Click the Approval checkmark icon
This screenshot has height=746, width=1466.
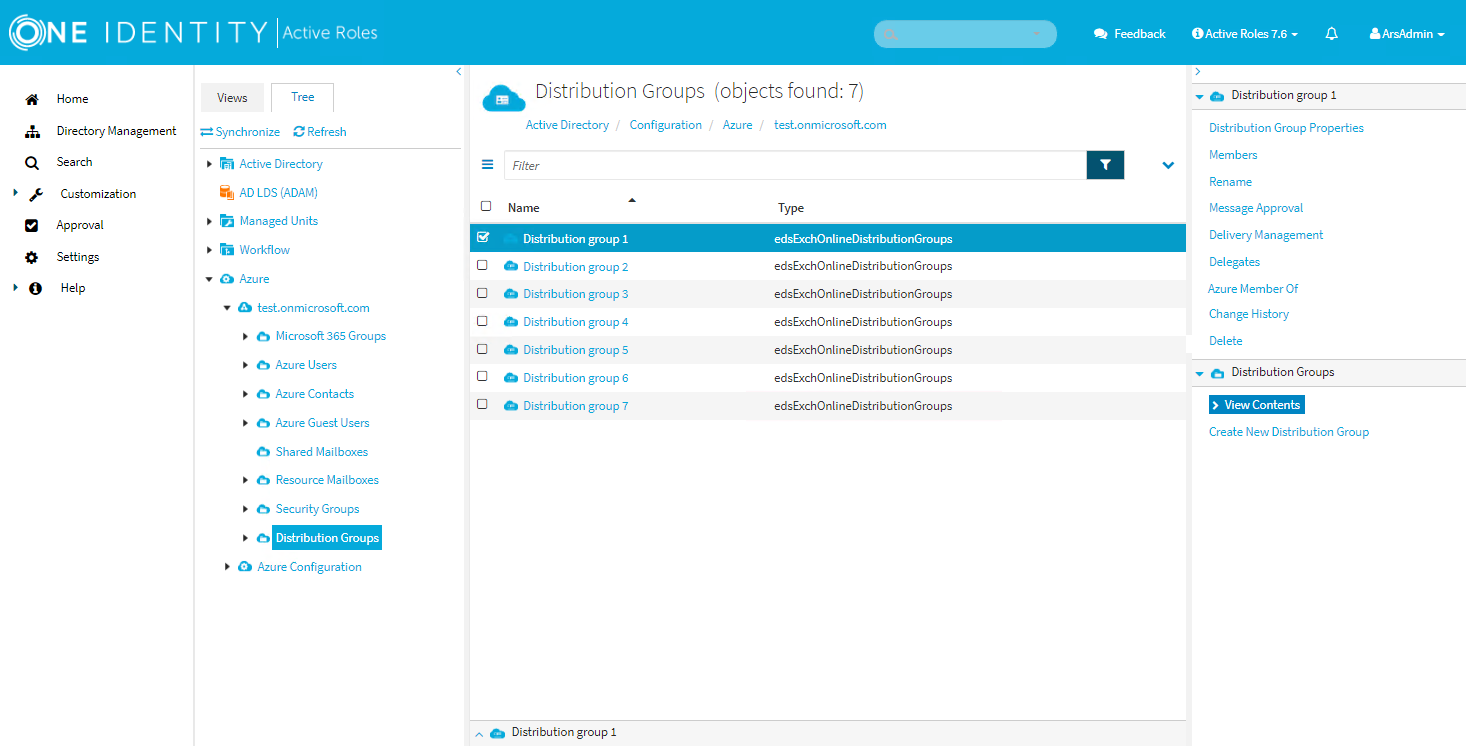click(x=32, y=225)
